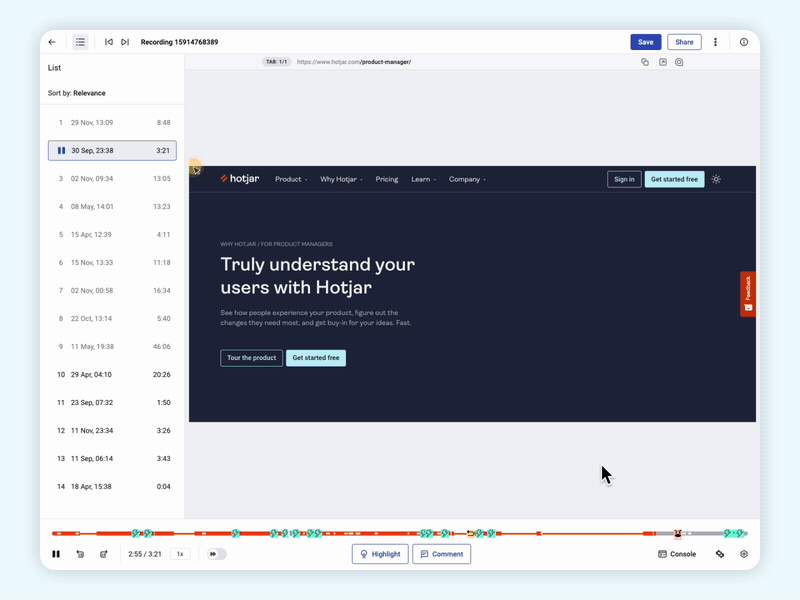Image resolution: width=800 pixels, height=600 pixels.
Task: Click the TAB: 1/1 indicator
Action: coord(276,62)
